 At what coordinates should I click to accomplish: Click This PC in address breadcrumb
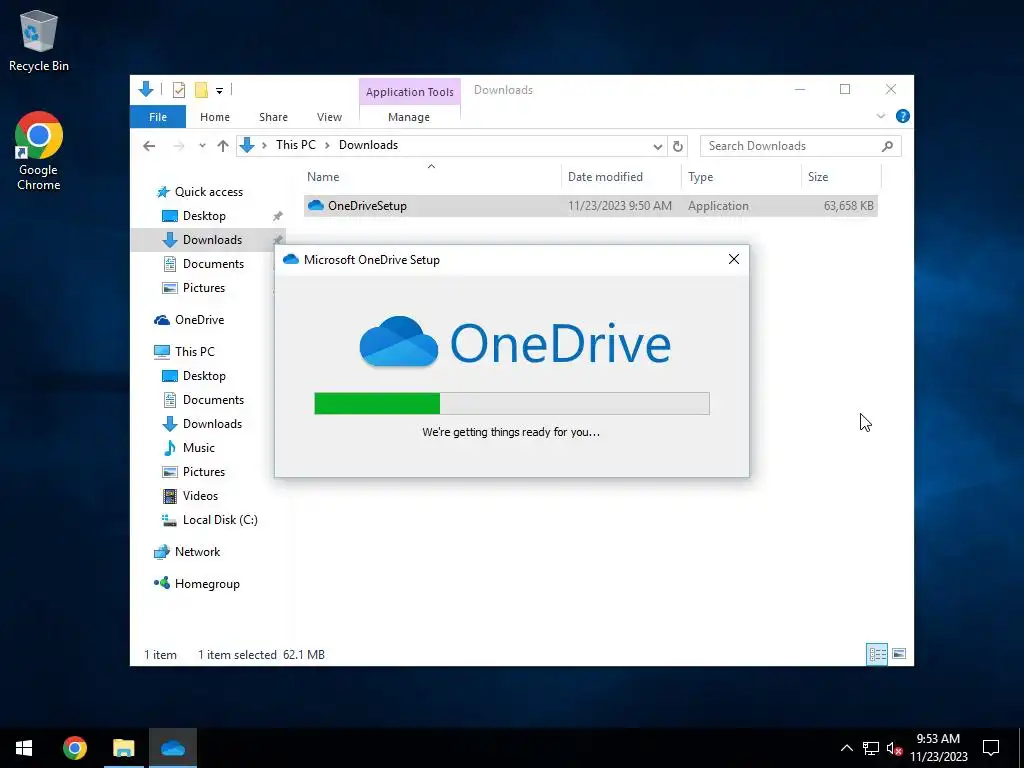295,145
